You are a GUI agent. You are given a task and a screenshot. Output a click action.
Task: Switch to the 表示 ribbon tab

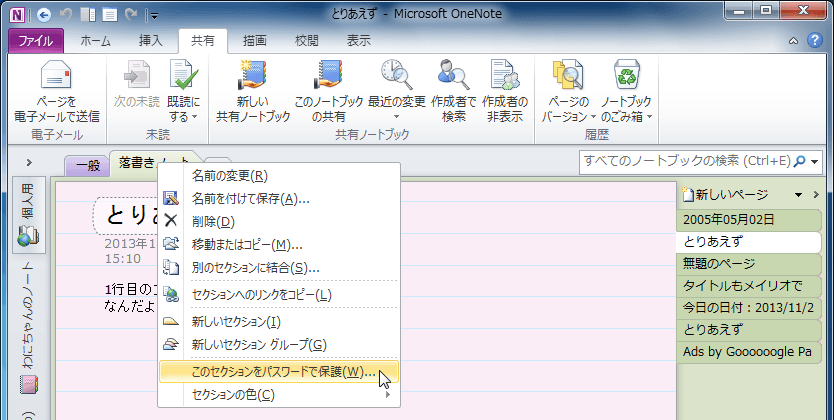pos(358,41)
